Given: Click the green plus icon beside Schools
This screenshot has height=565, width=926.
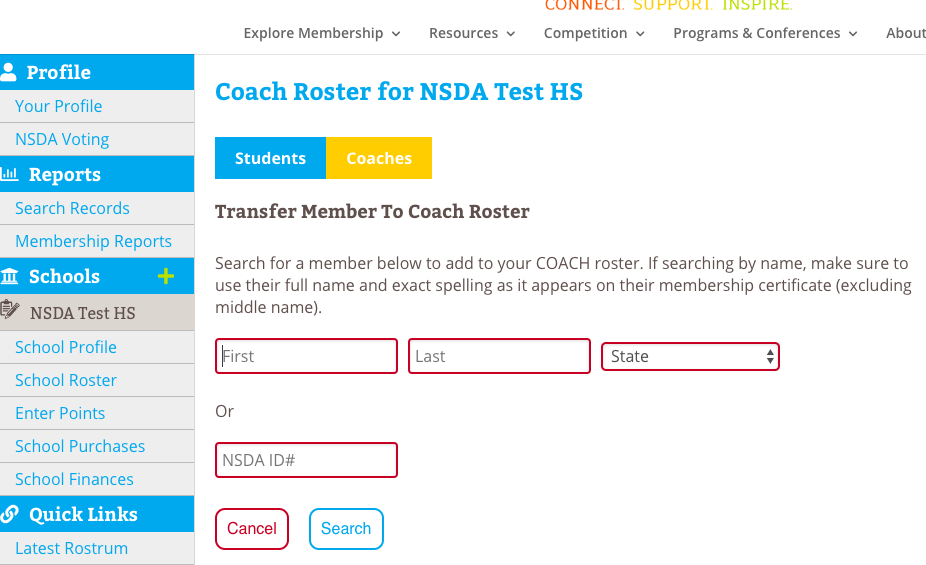Looking at the screenshot, I should coord(166,276).
